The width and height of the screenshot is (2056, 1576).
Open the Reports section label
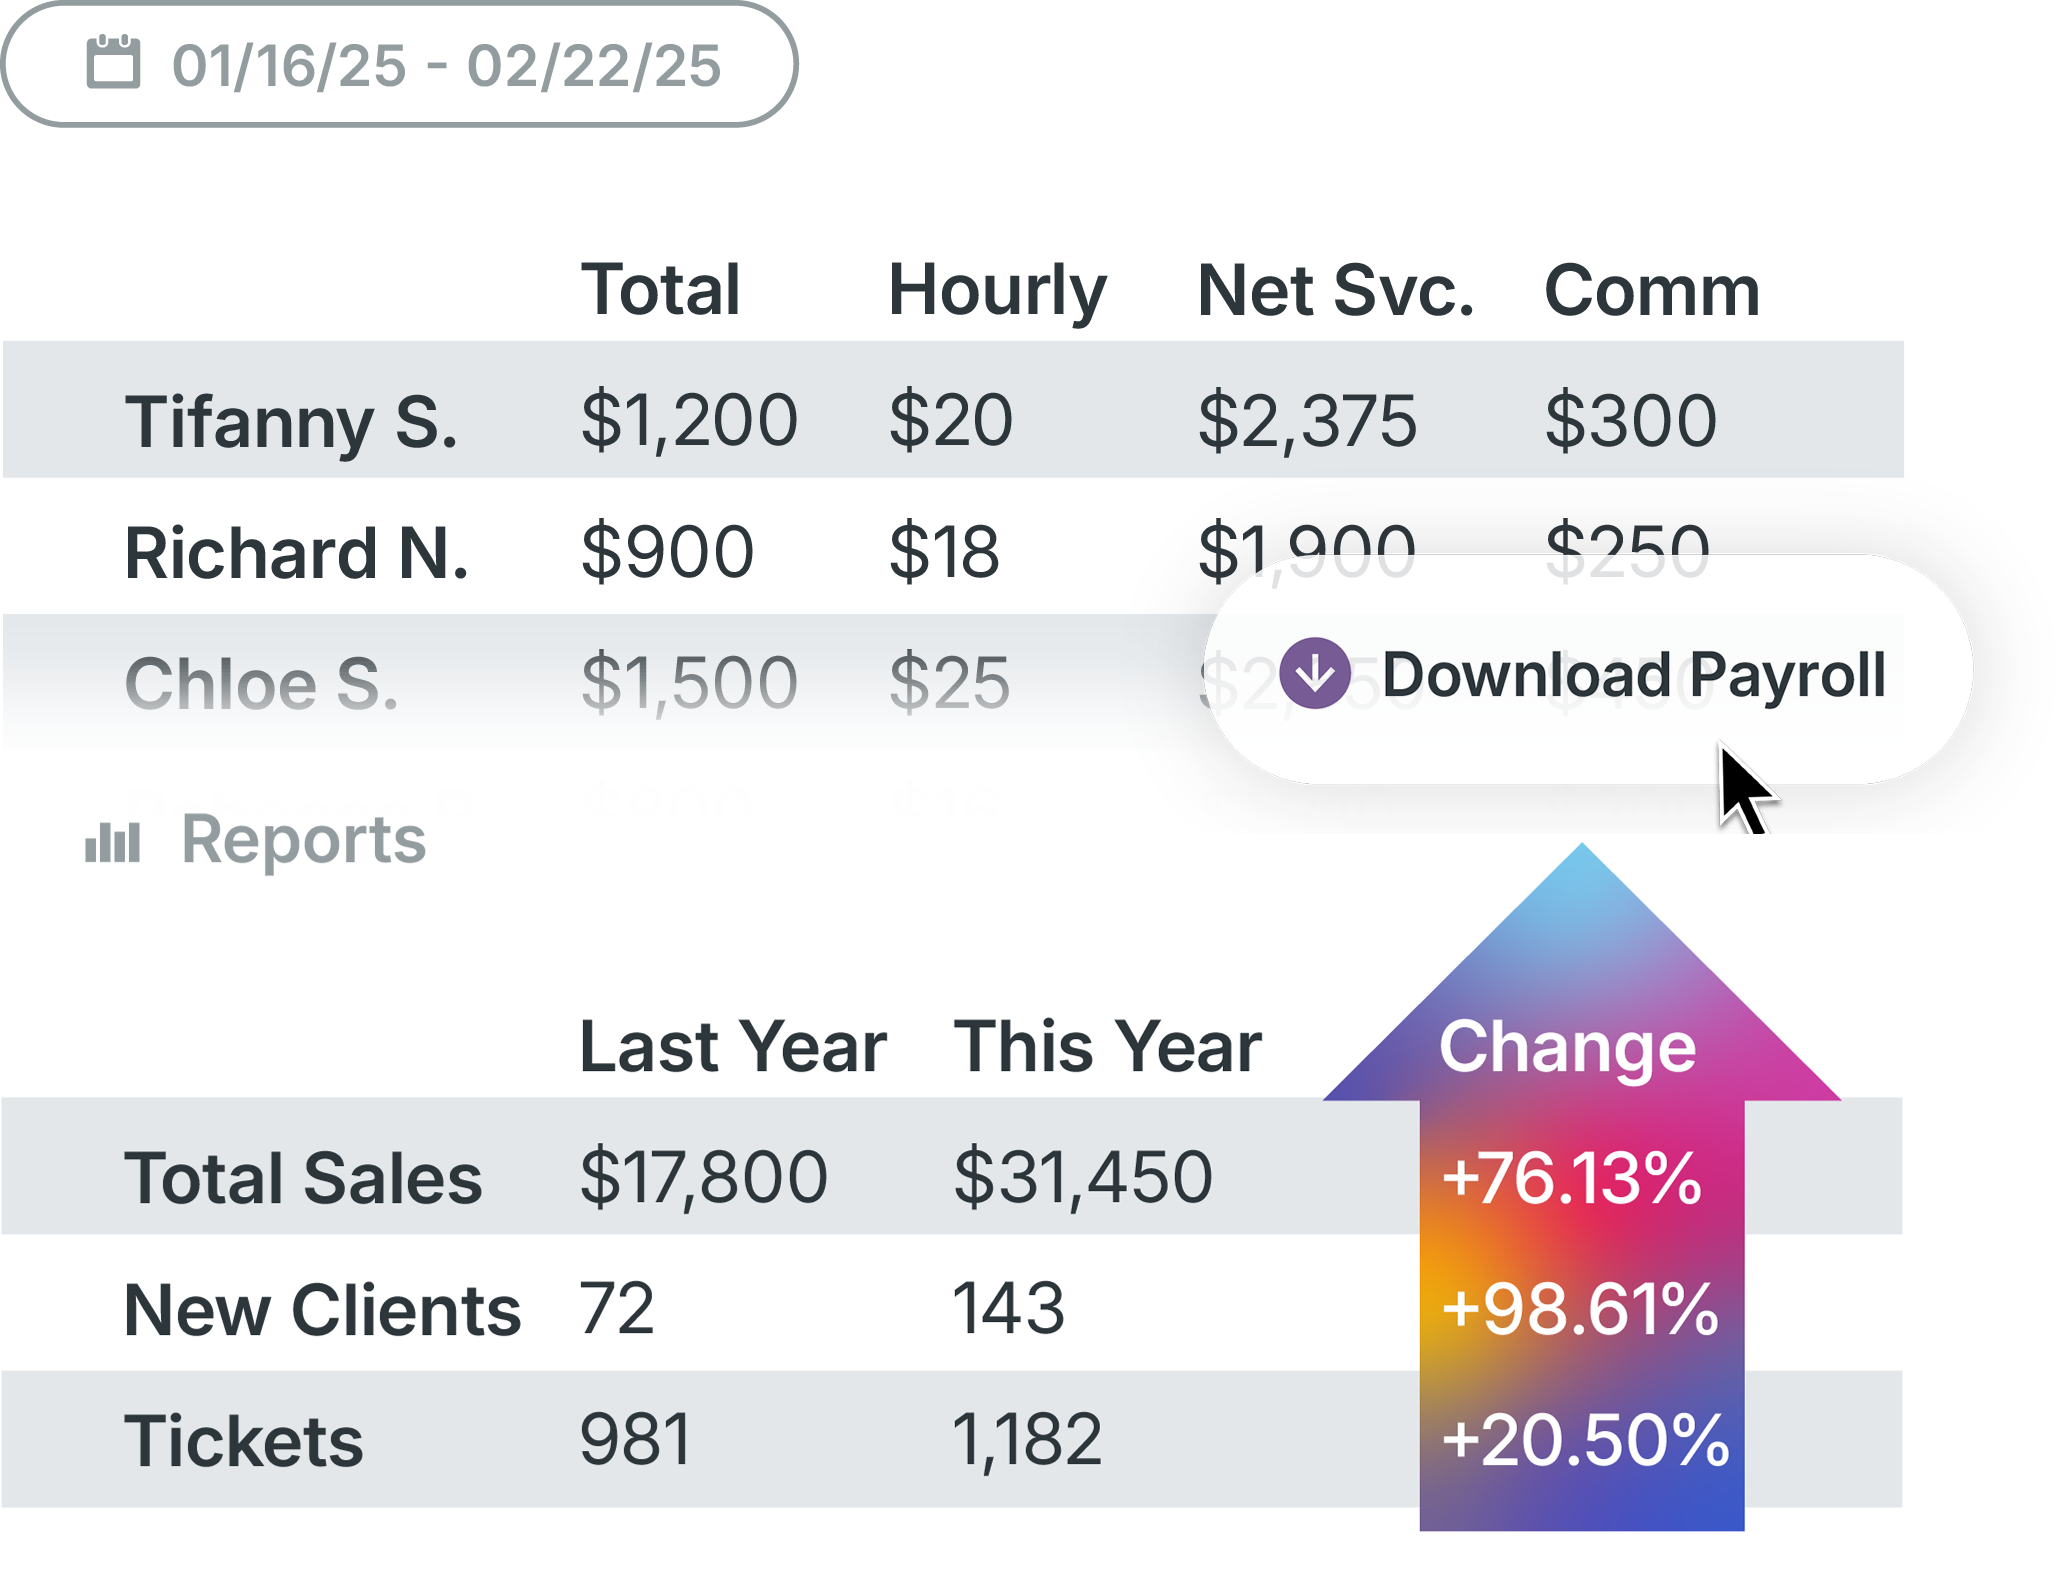(x=303, y=839)
